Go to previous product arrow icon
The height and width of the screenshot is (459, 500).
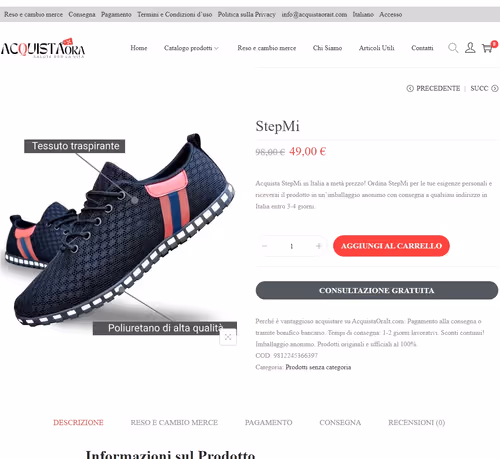(x=410, y=88)
